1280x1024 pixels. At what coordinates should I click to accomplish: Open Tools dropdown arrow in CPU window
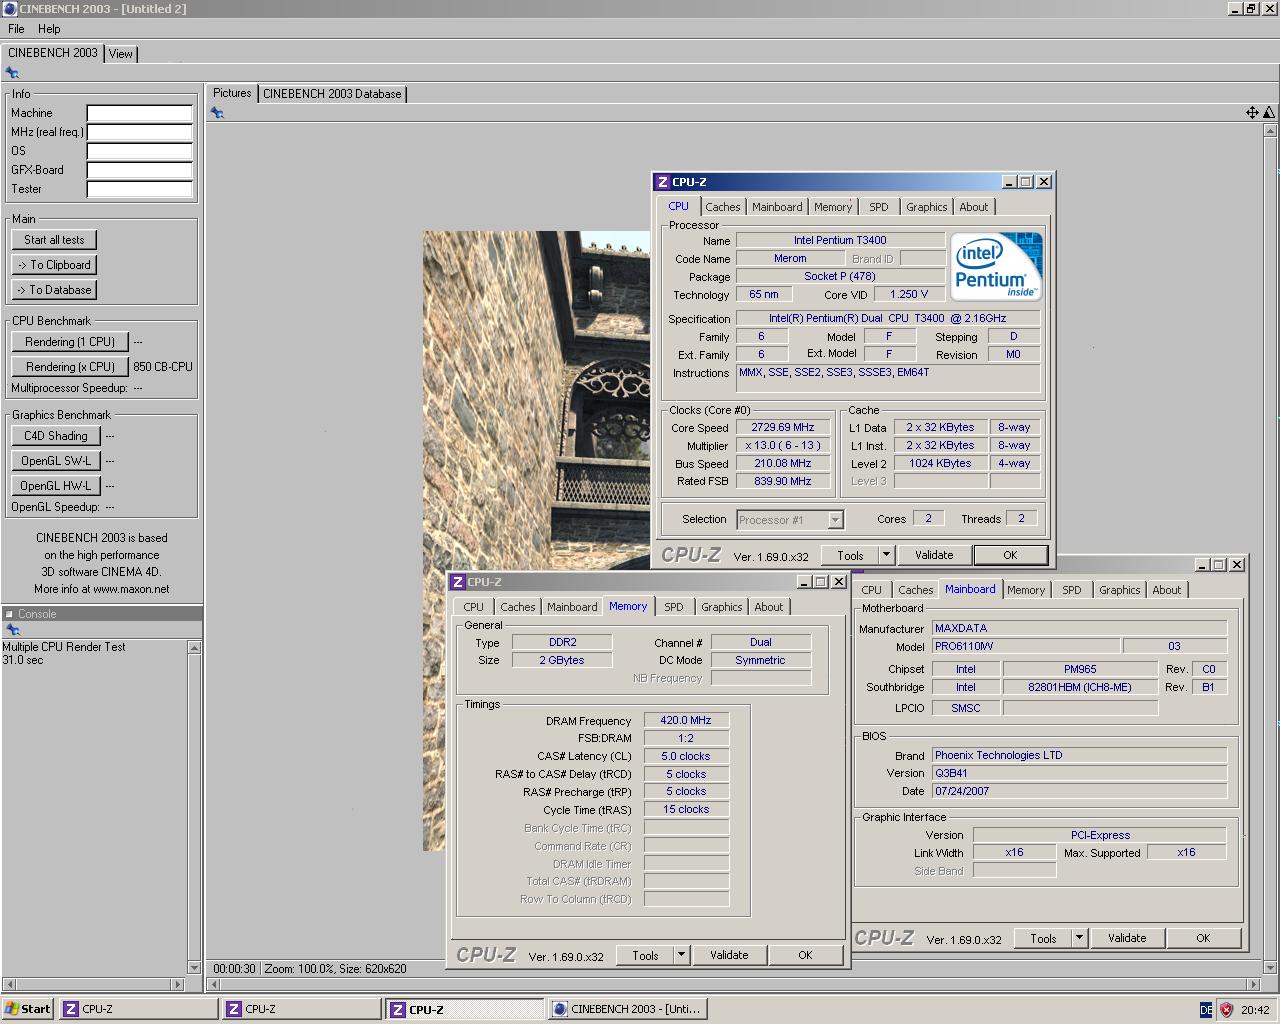pos(886,555)
